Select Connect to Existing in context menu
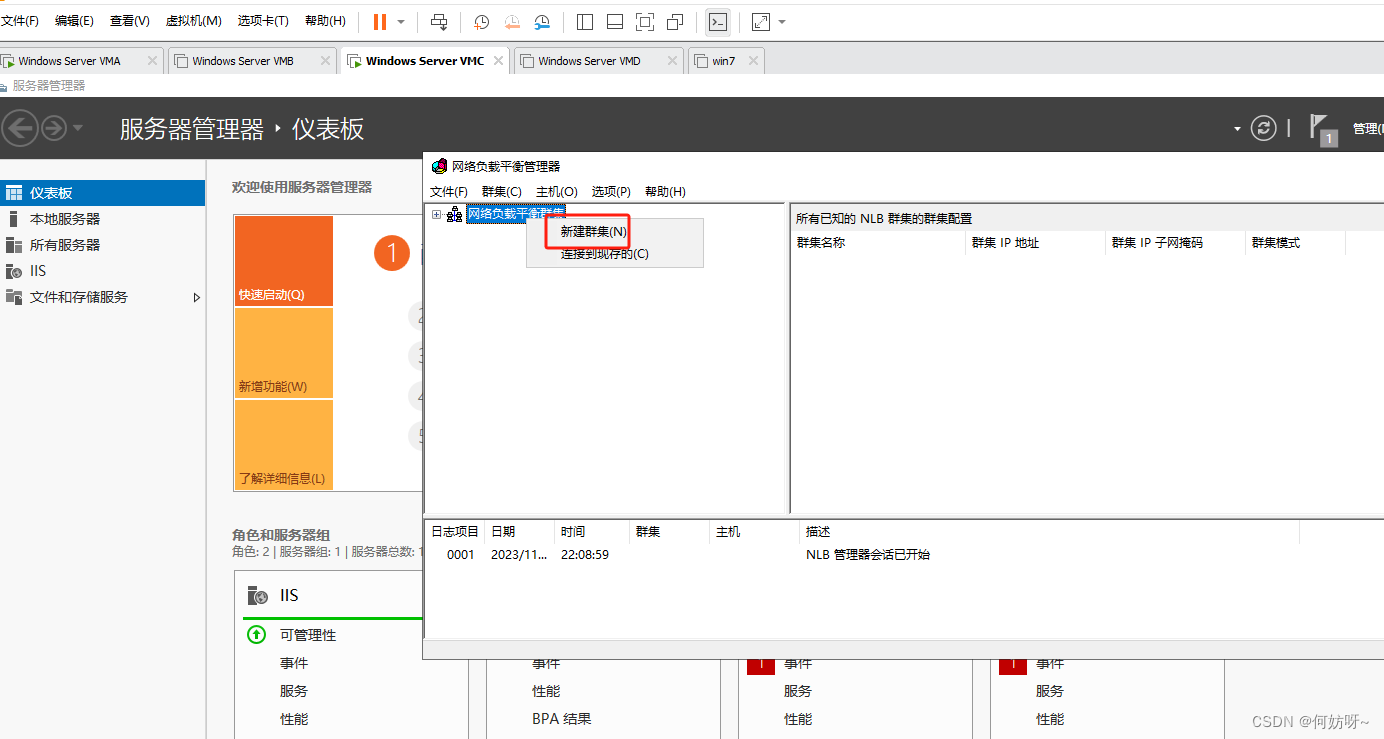1384x739 pixels. pos(604,254)
